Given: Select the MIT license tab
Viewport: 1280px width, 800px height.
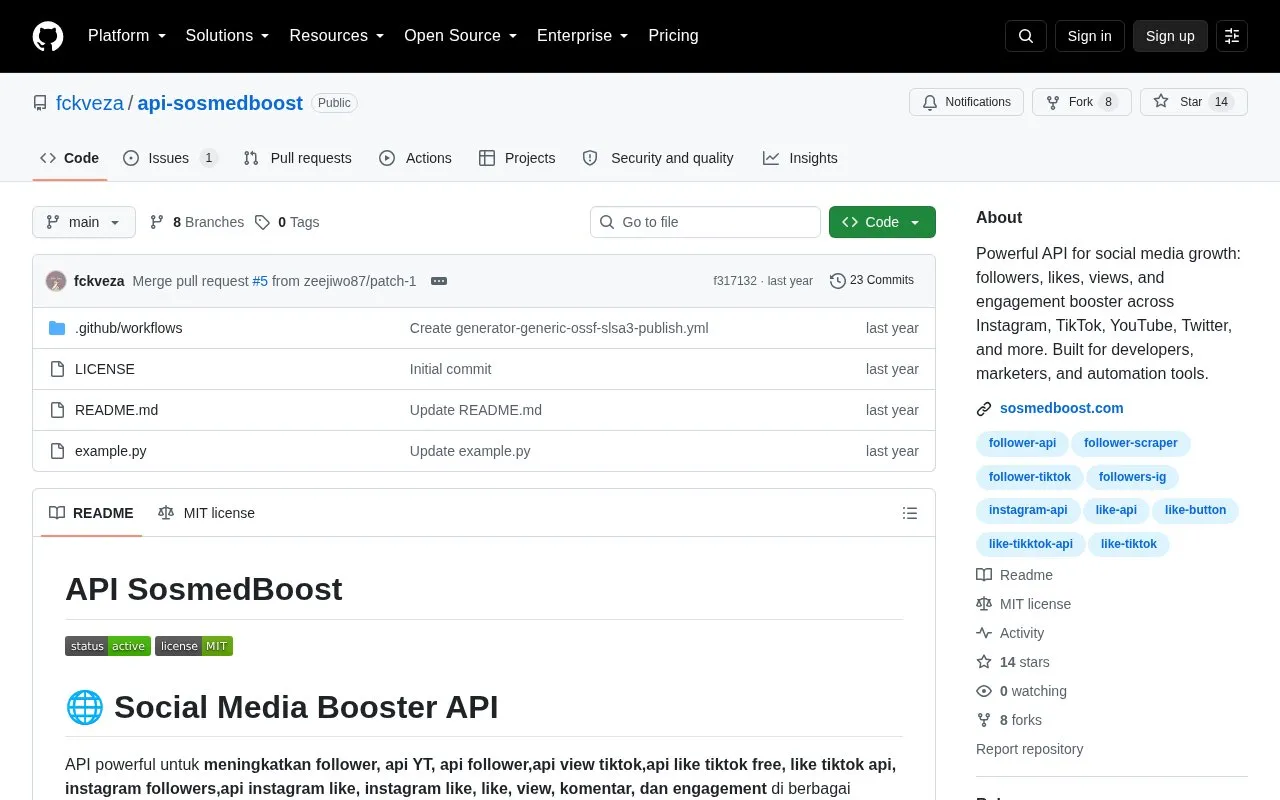Looking at the screenshot, I should point(207,513).
